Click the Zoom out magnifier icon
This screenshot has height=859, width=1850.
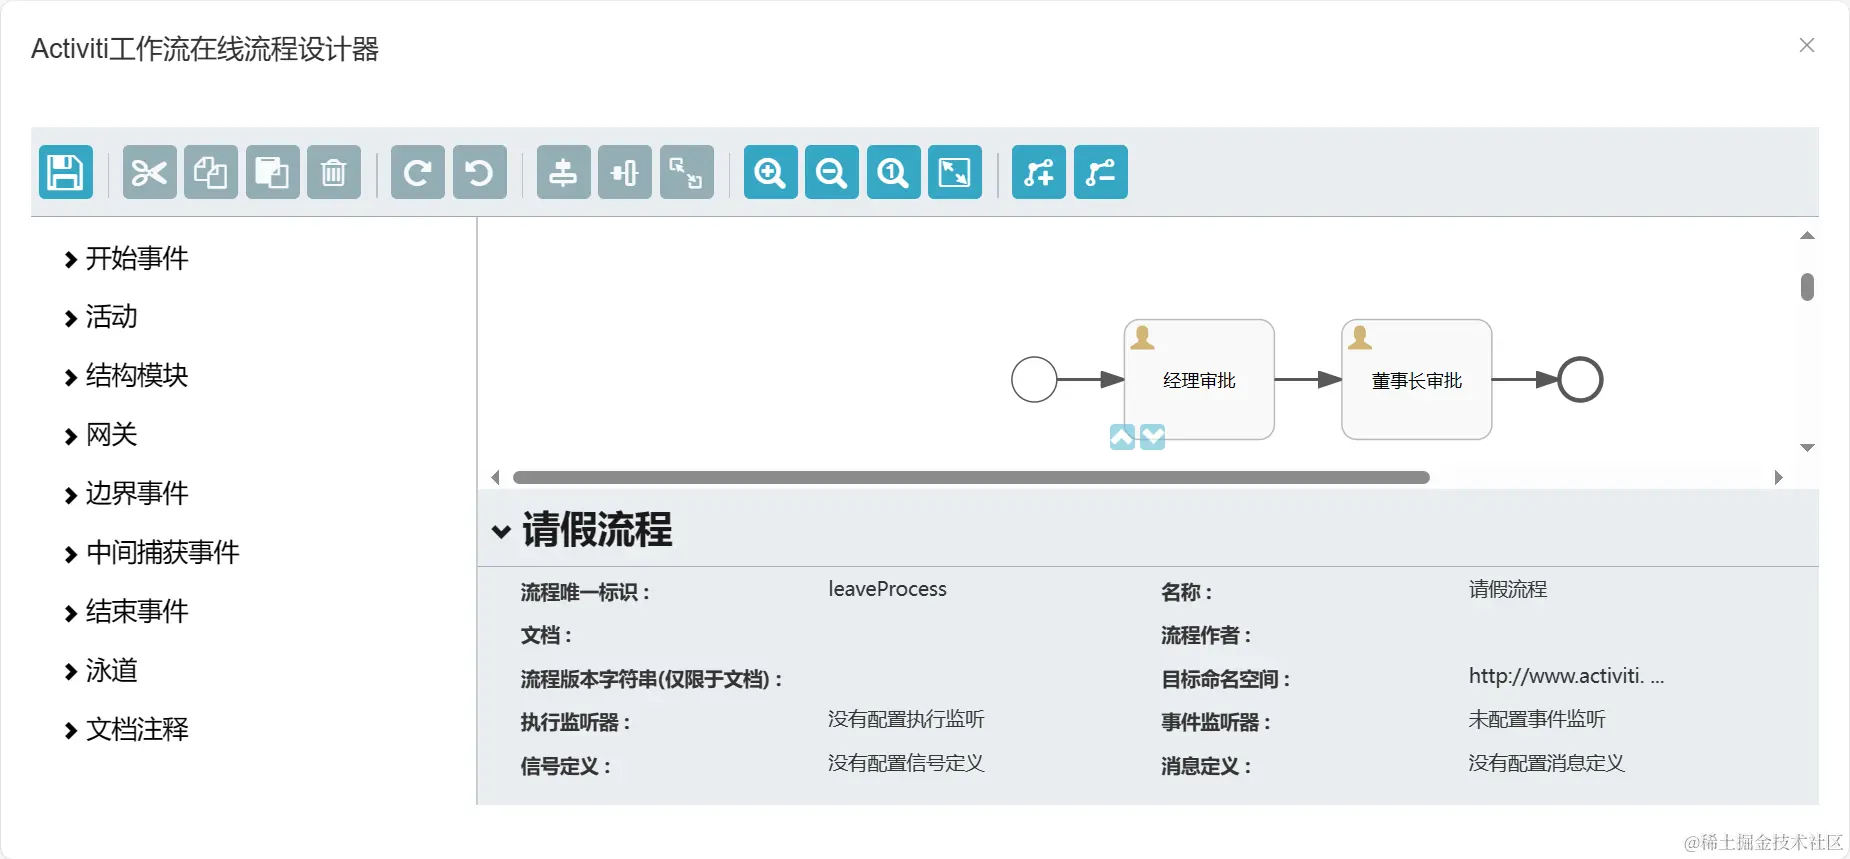pos(832,172)
